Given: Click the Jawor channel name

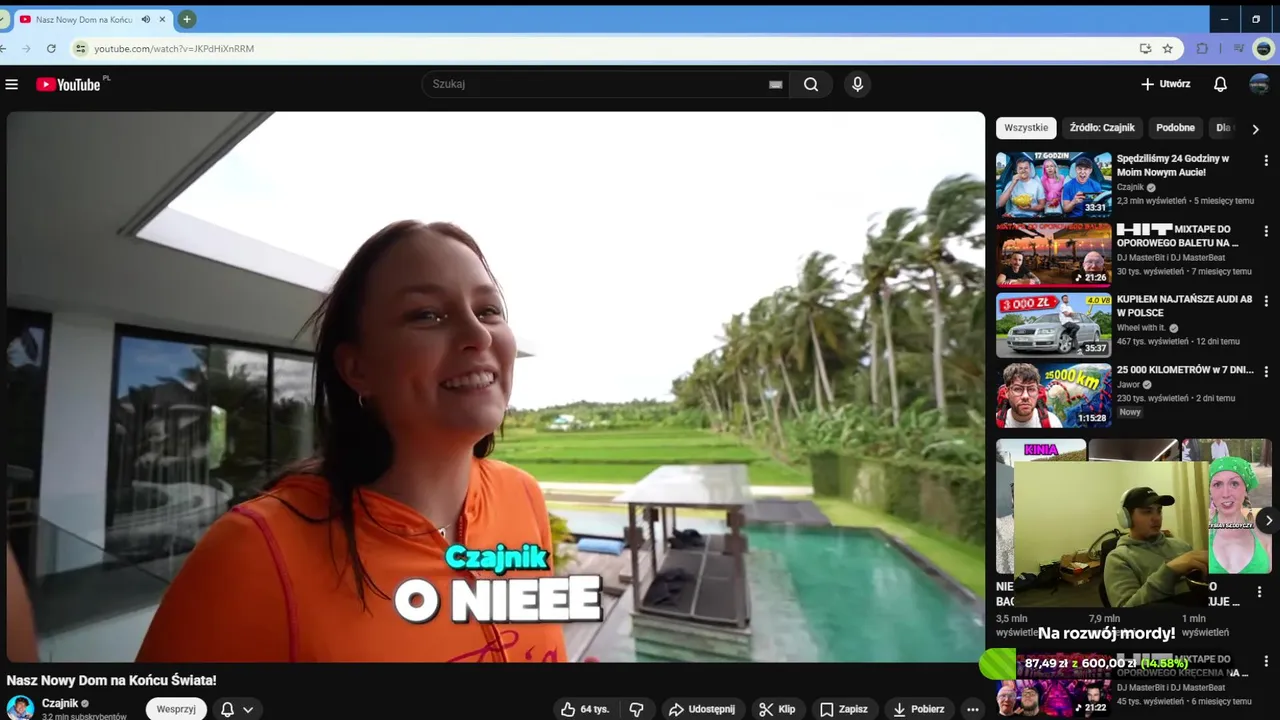Looking at the screenshot, I should pyautogui.click(x=1130, y=384).
